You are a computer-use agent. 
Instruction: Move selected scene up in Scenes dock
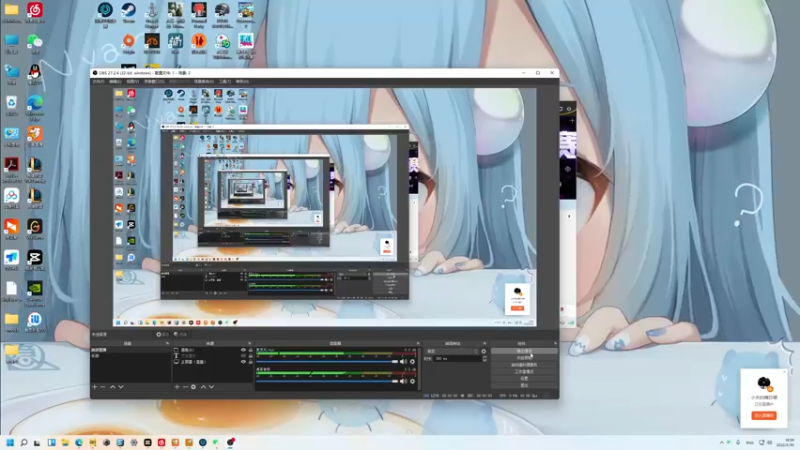click(113, 387)
